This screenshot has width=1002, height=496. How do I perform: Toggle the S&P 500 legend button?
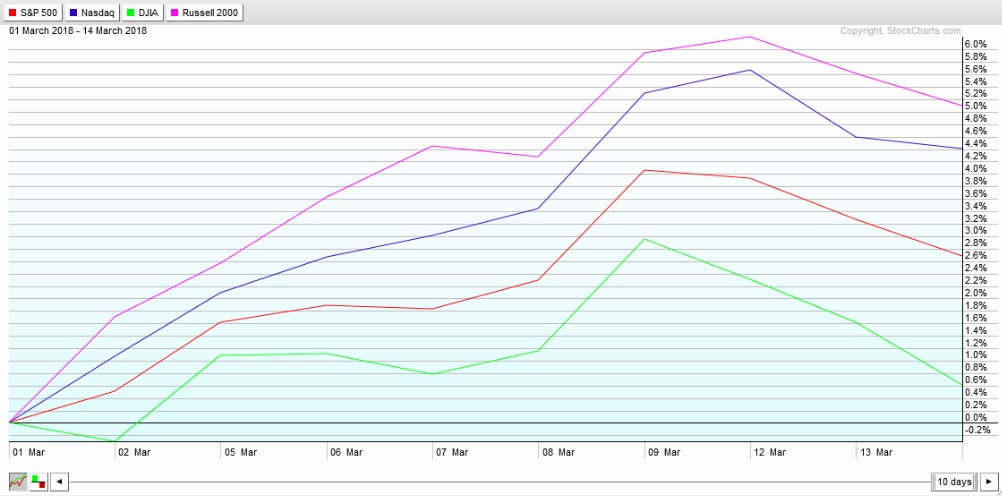(x=33, y=12)
